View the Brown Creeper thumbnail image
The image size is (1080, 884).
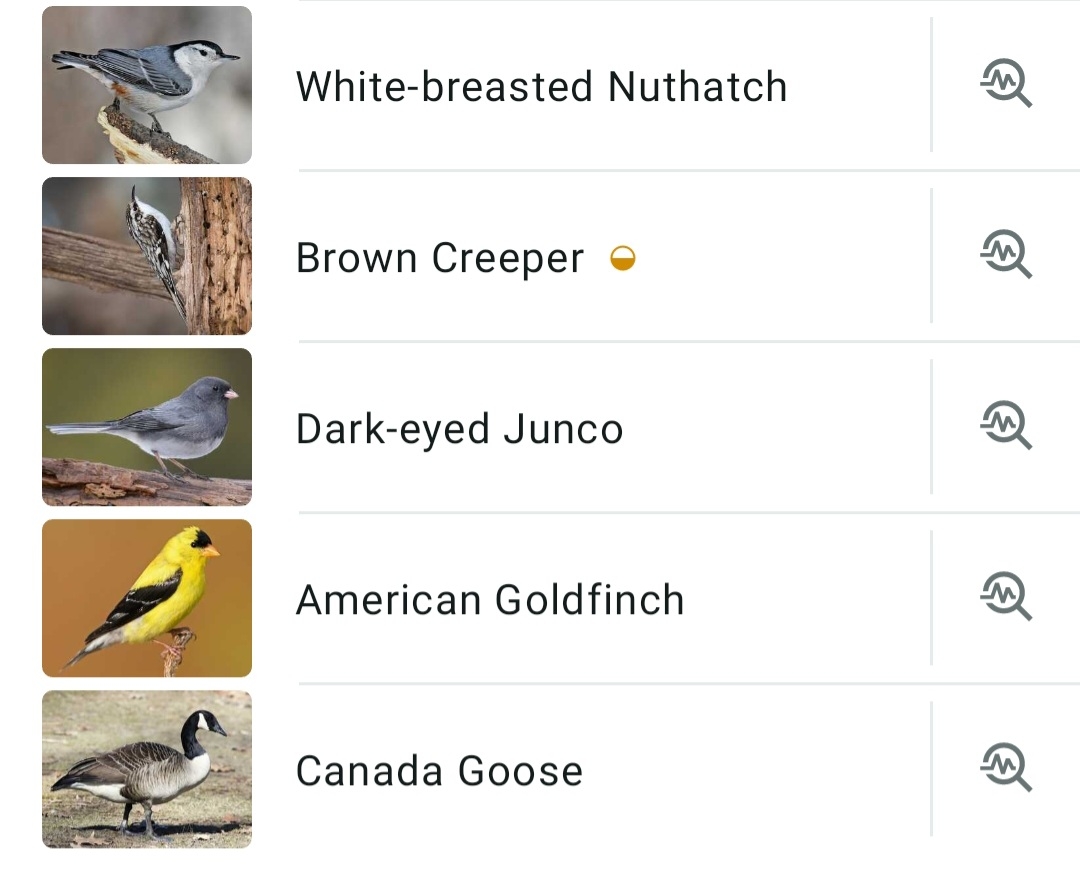(x=147, y=256)
